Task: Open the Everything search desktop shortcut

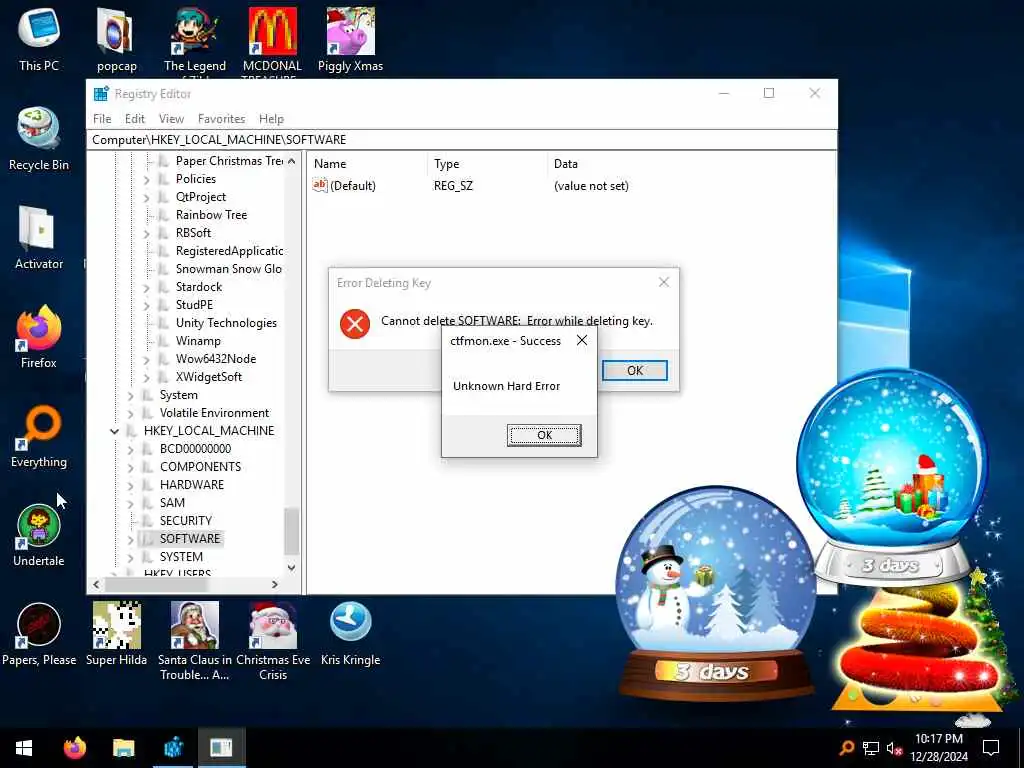Action: coord(39,436)
